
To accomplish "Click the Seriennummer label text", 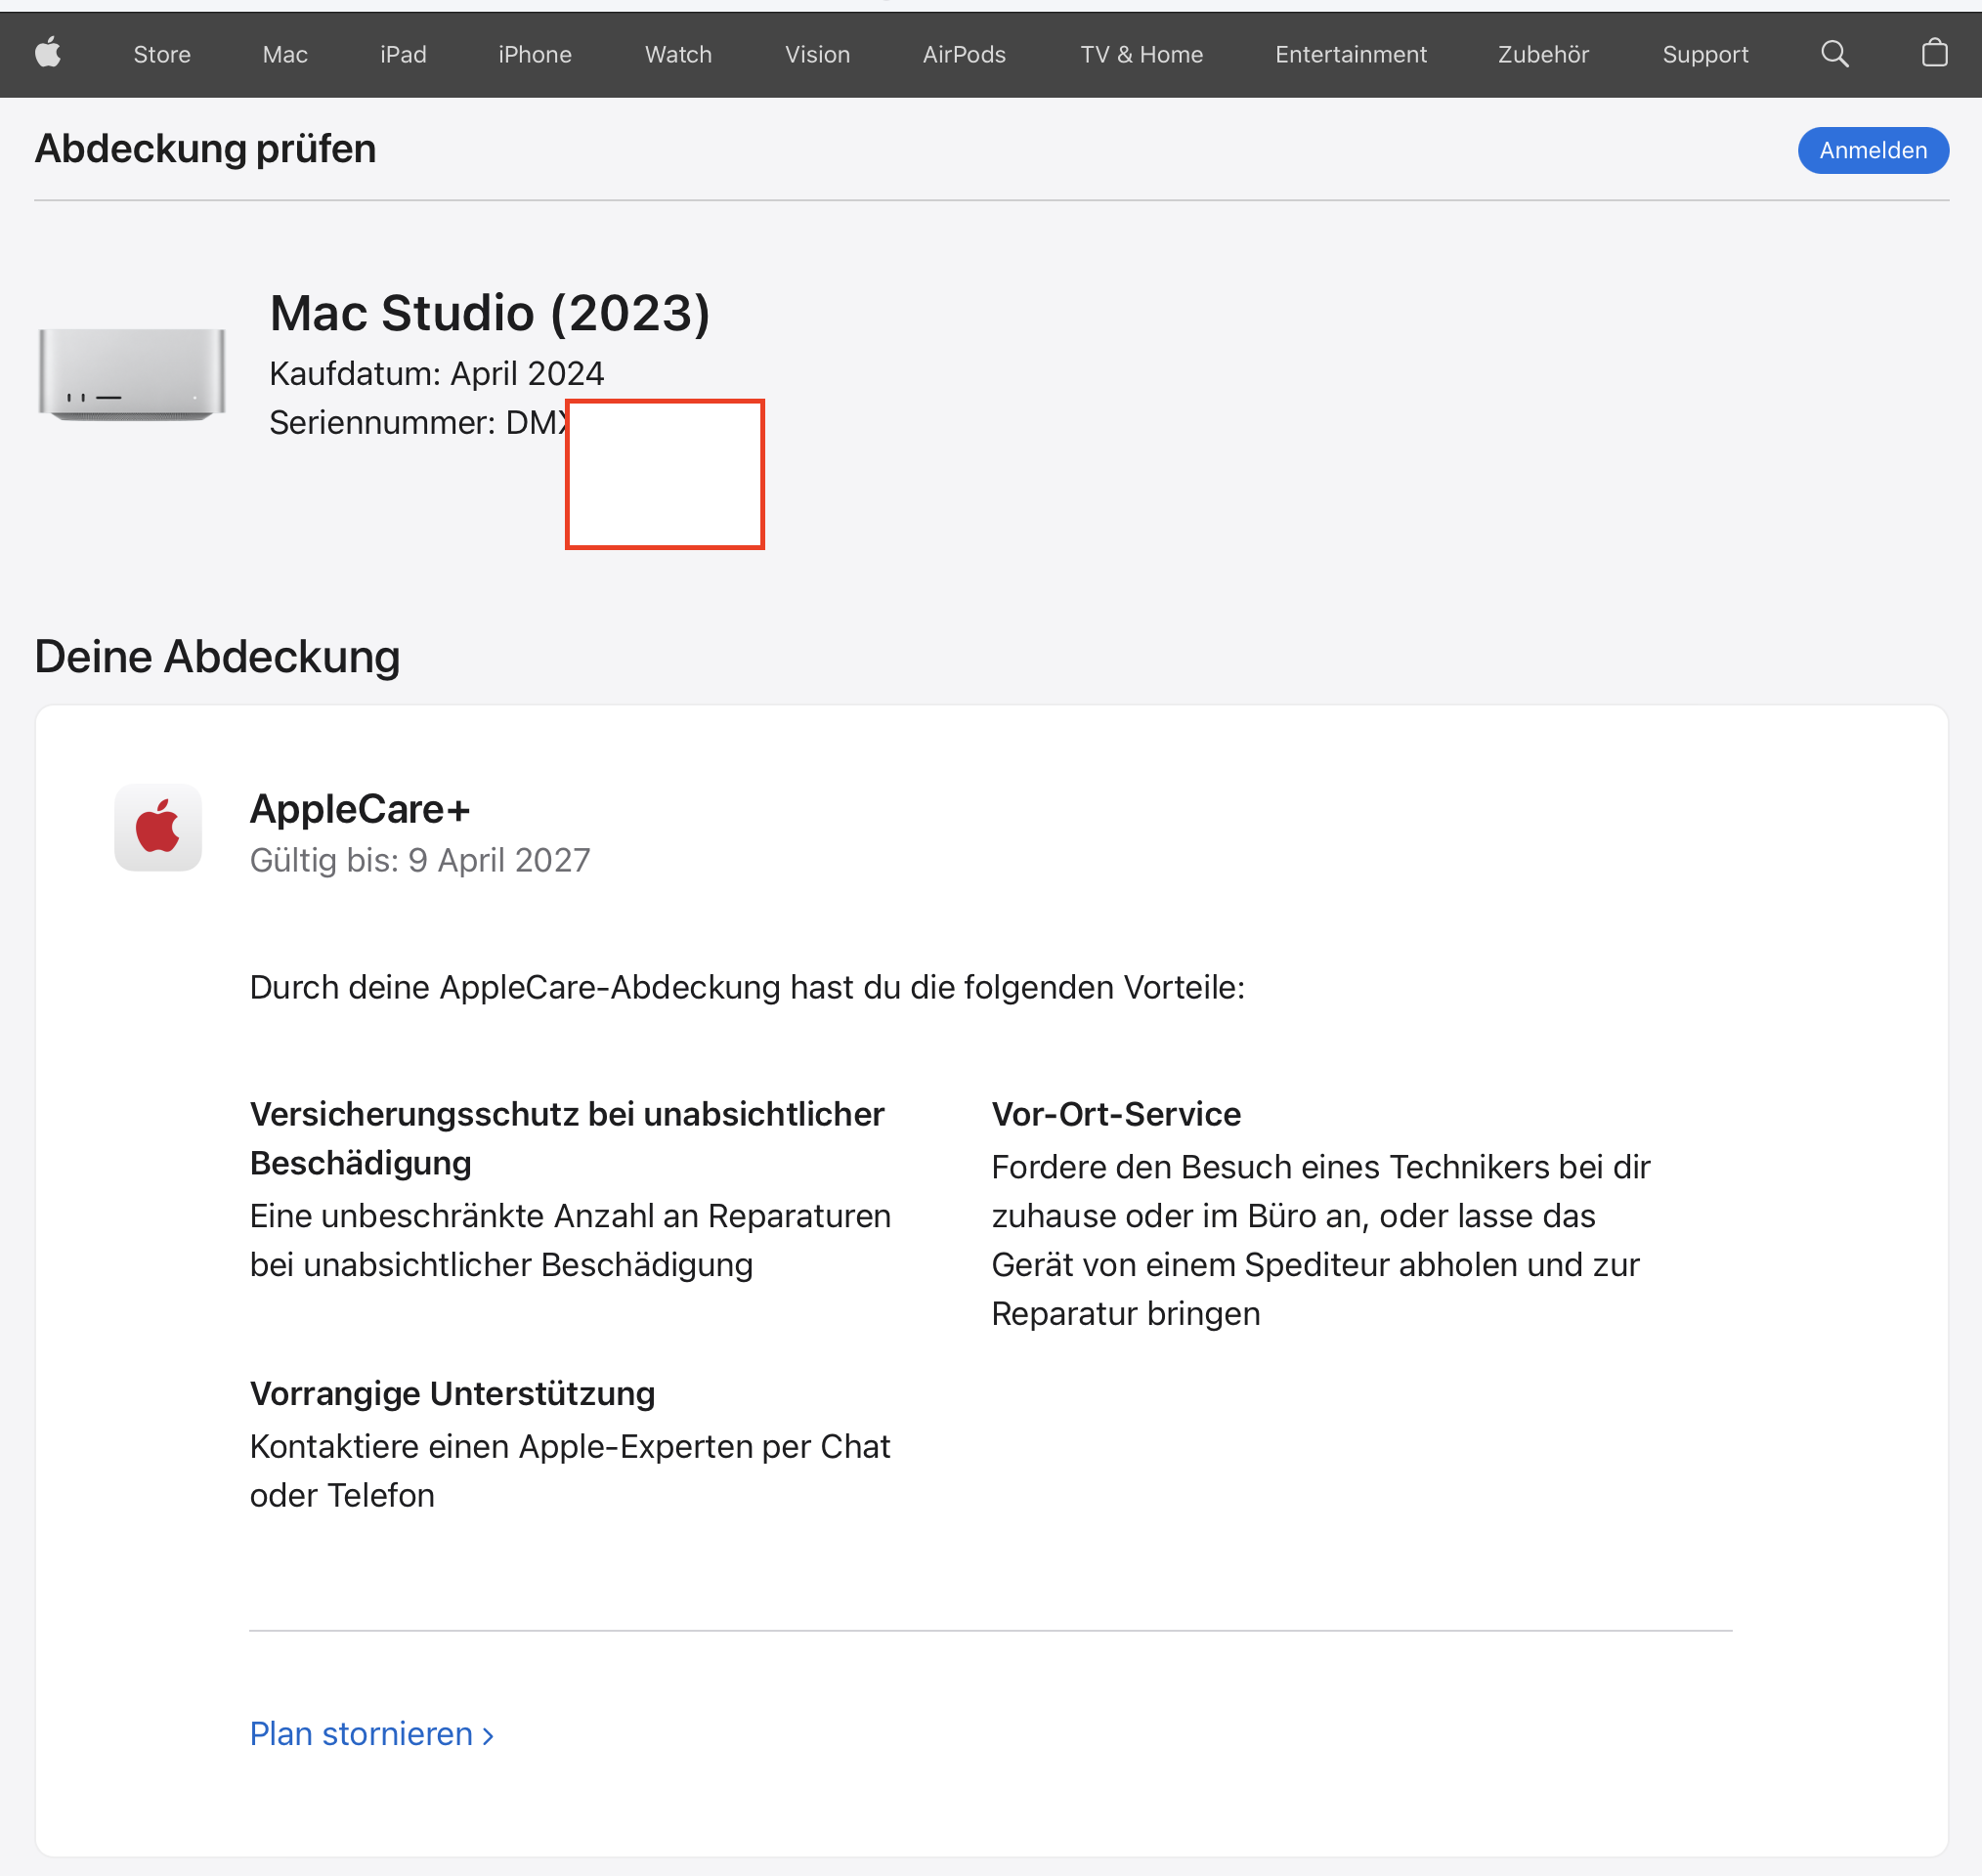I will tap(382, 423).
